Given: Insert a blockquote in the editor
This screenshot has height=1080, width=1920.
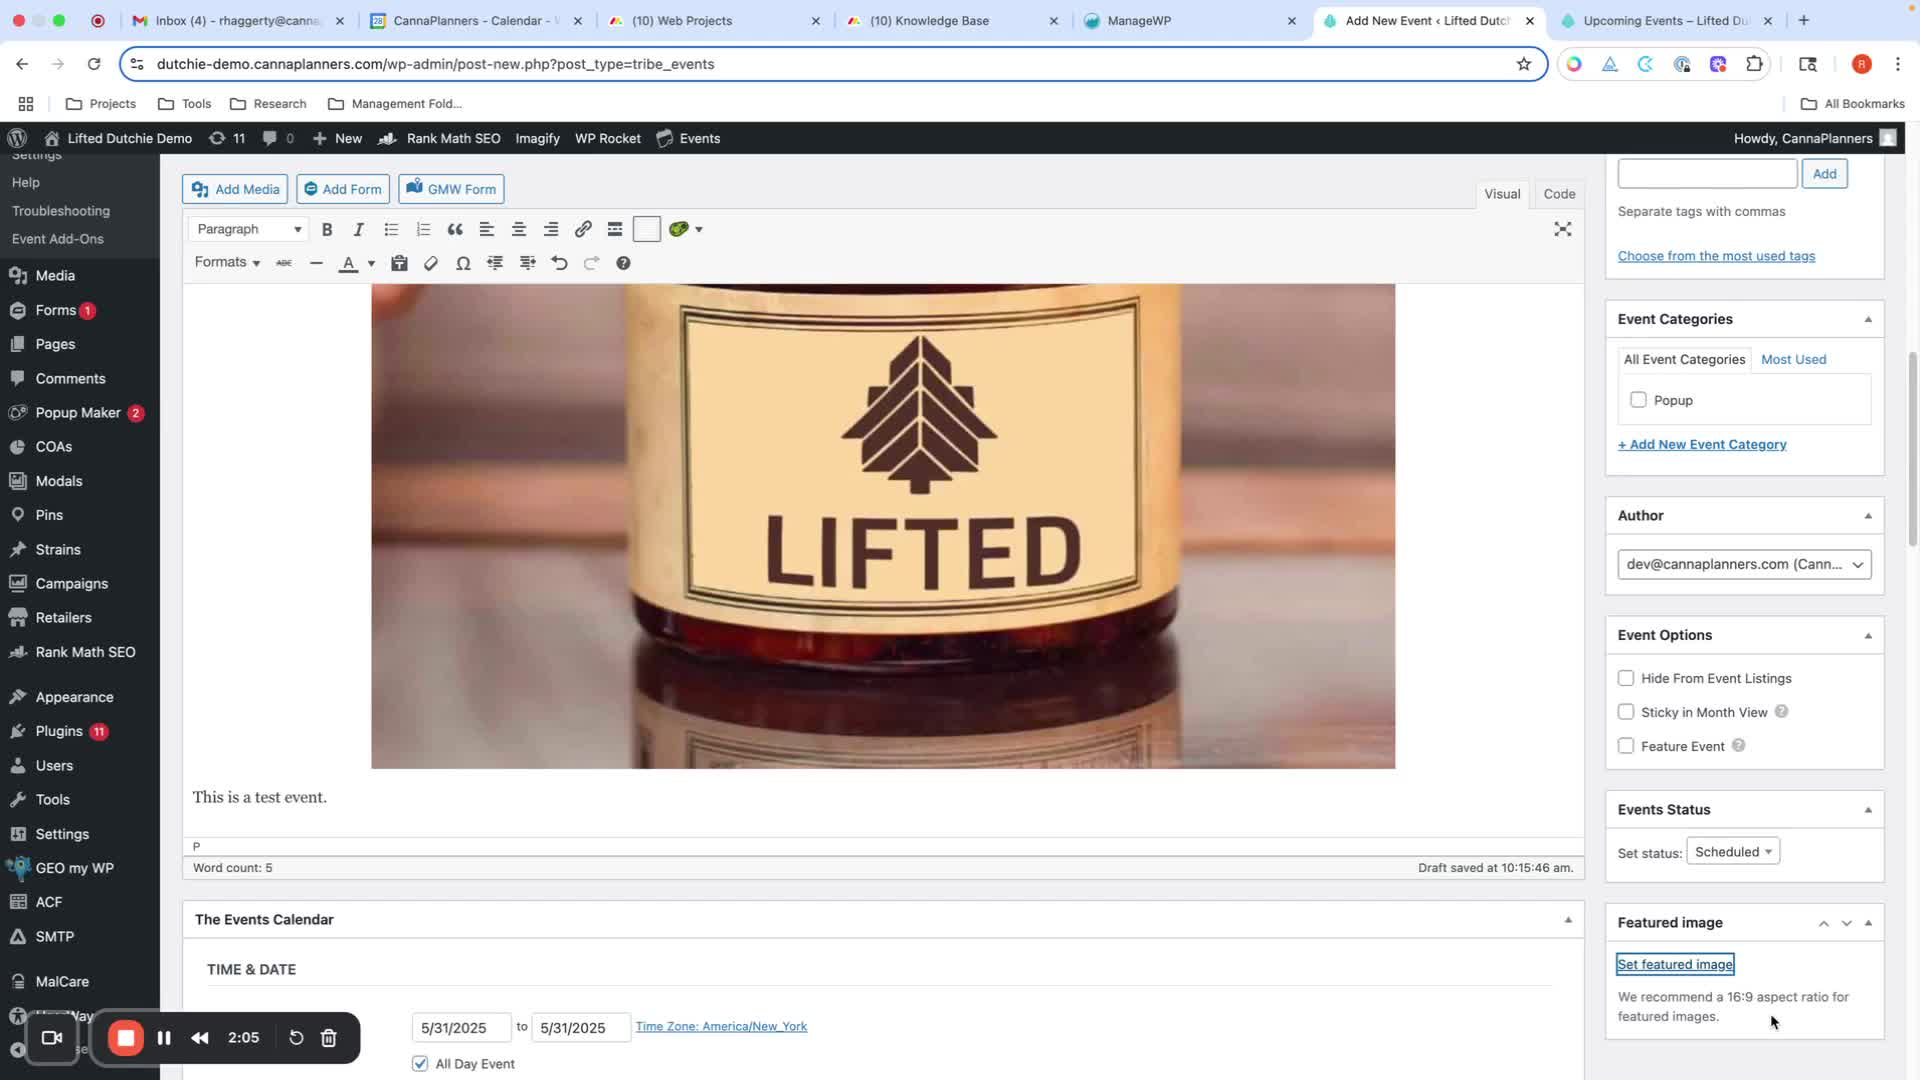Looking at the screenshot, I should click(x=455, y=229).
